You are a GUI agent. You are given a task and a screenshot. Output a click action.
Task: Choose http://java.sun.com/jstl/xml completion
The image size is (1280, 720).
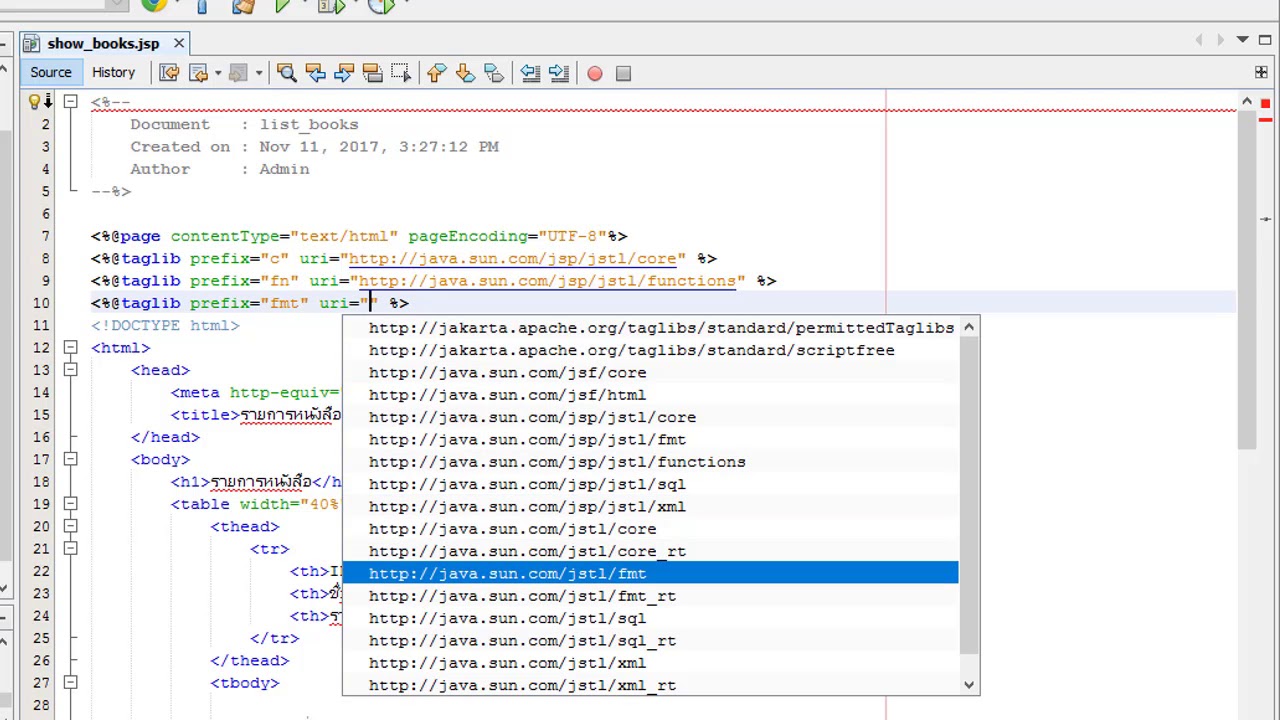(x=650, y=662)
